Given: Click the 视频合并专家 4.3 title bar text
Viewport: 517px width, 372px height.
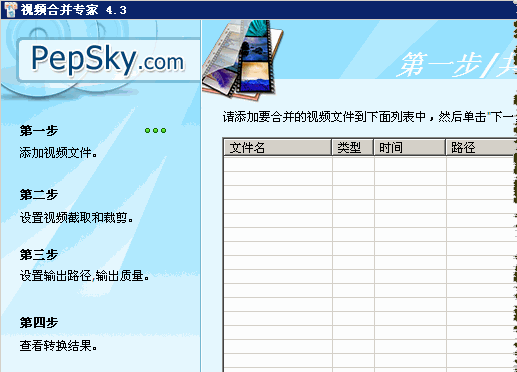Looking at the screenshot, I should (x=74, y=10).
